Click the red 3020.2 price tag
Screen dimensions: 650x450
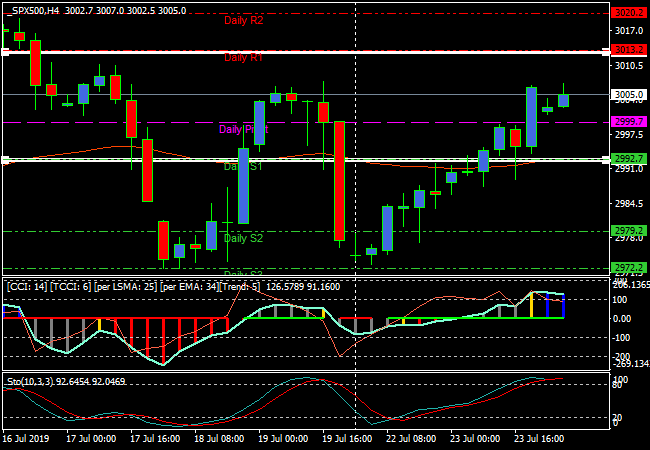pyautogui.click(x=629, y=13)
